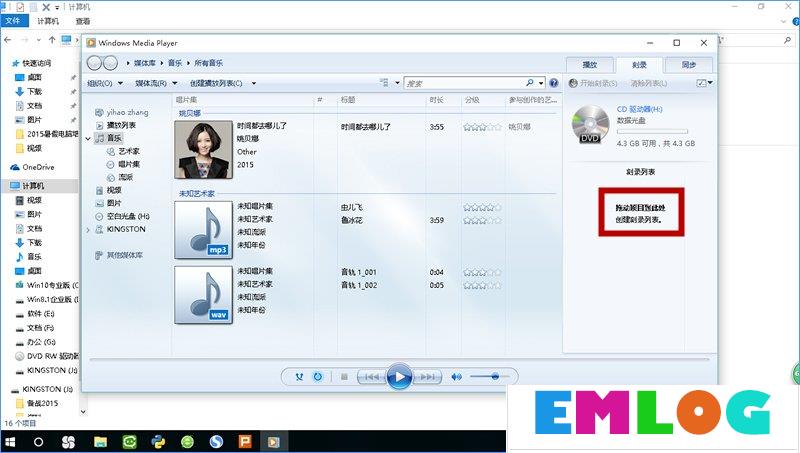Select 艺术家 under the music node

(x=123, y=151)
